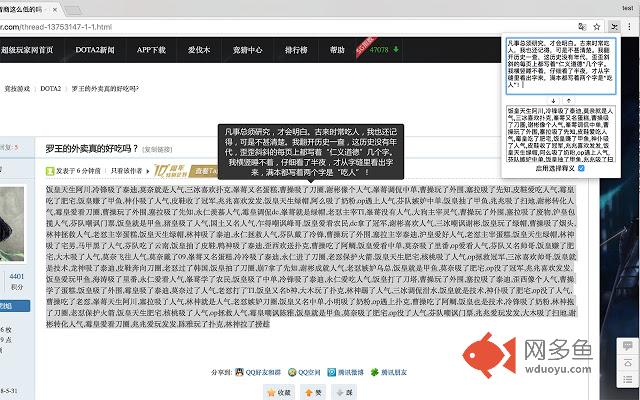Click the down arrow button in the translator popup

[553, 100]
